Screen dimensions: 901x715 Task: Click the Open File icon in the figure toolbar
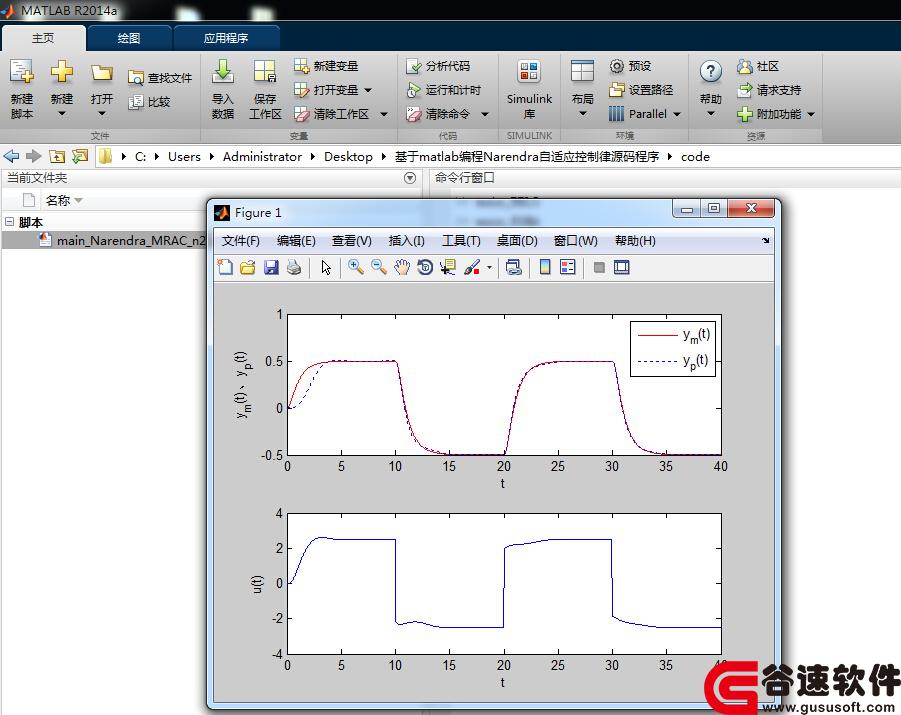point(248,267)
